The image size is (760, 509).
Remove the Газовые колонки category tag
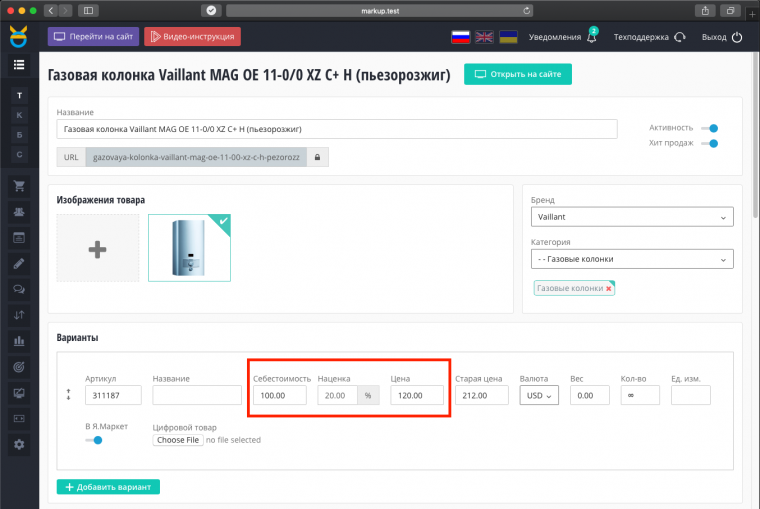(609, 288)
